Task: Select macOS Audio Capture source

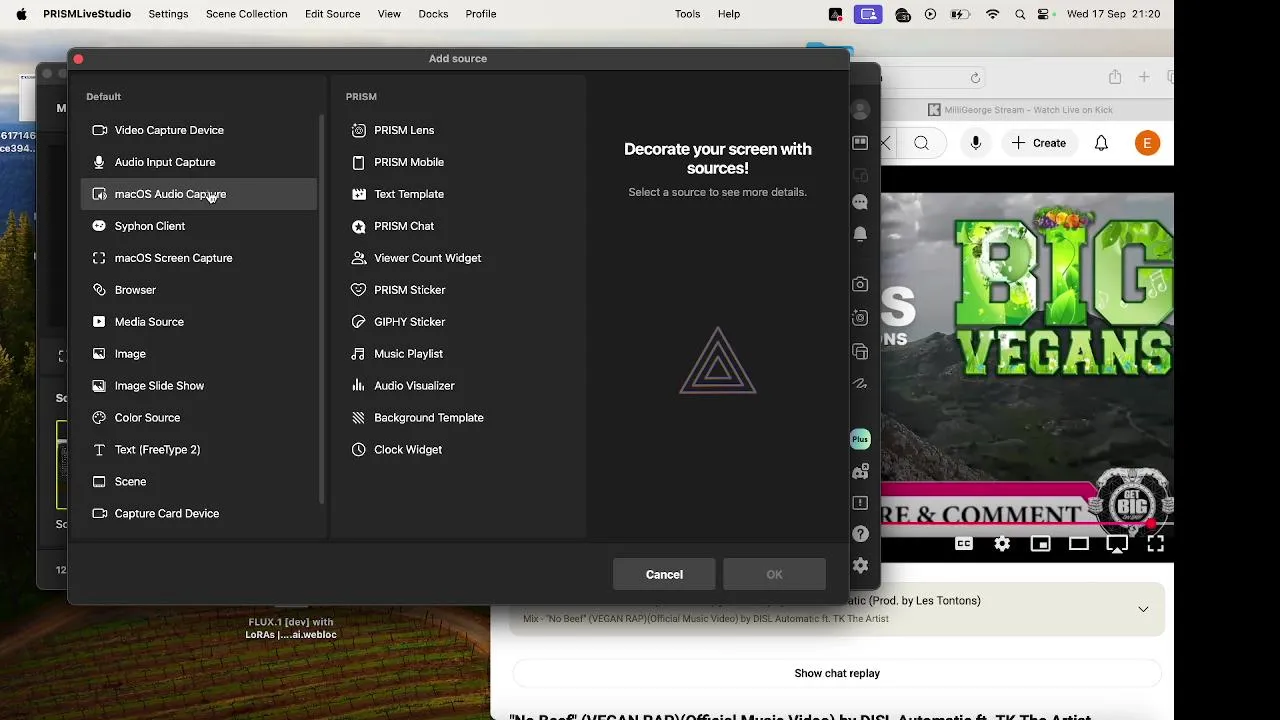Action: [199, 194]
